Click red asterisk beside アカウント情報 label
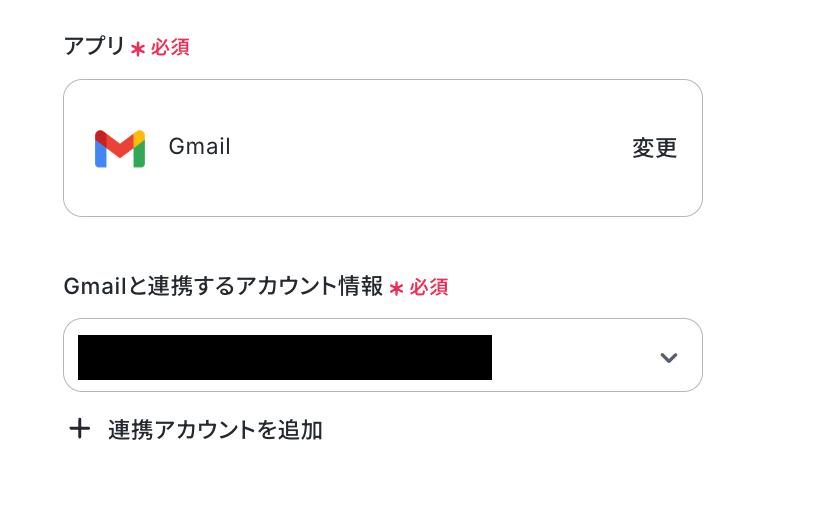Viewport: 824px width, 506px height. click(397, 288)
